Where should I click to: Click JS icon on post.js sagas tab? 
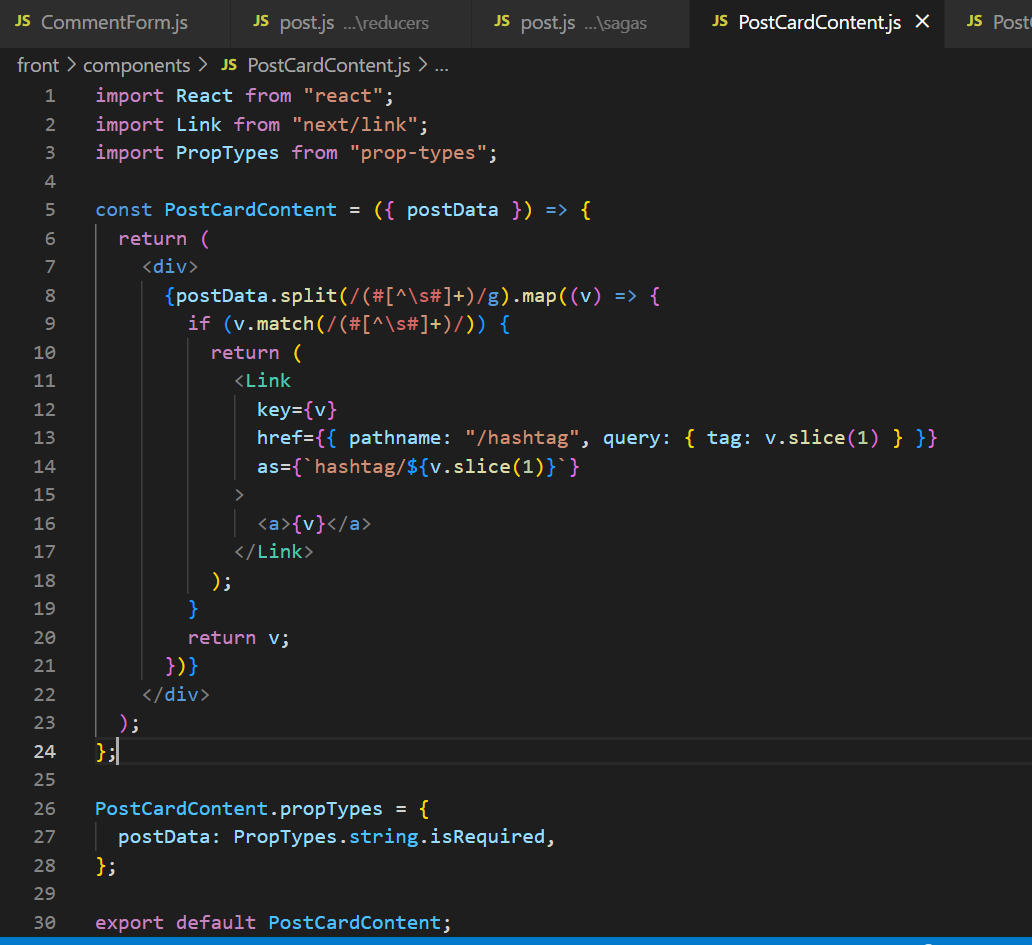coord(502,22)
